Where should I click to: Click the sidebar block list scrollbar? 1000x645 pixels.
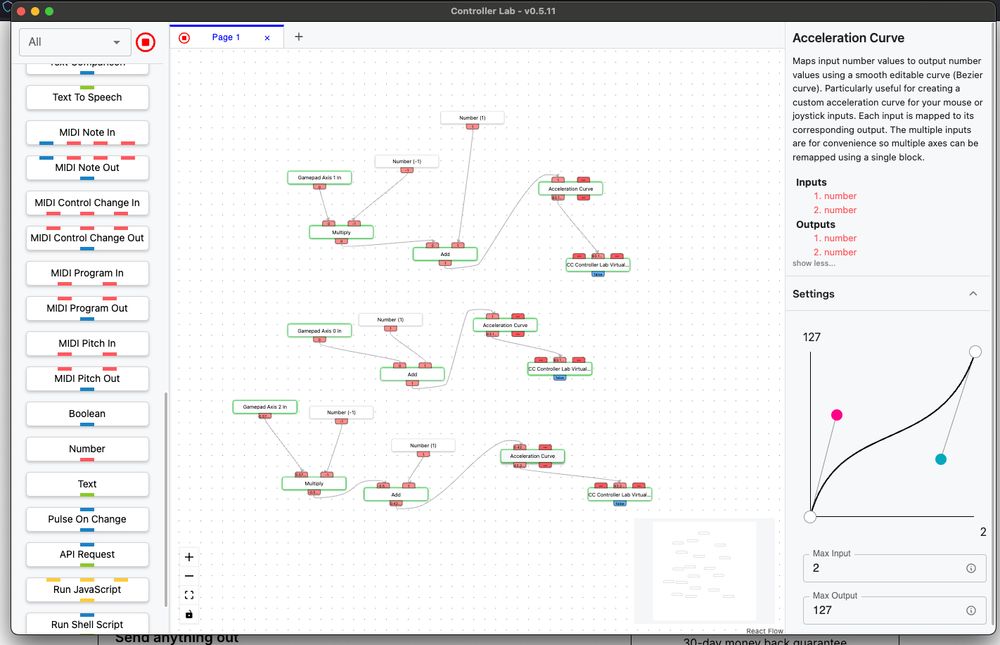point(166,499)
